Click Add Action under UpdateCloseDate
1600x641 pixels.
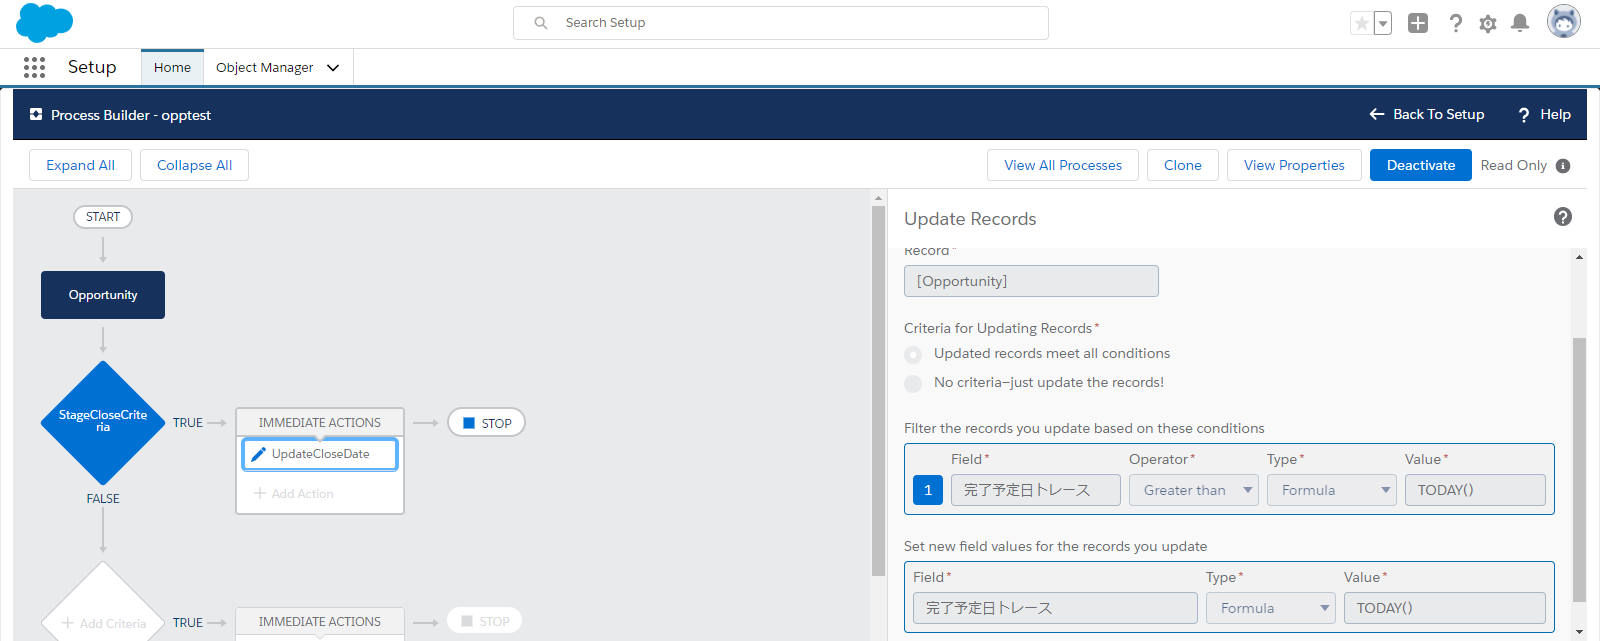pos(294,494)
